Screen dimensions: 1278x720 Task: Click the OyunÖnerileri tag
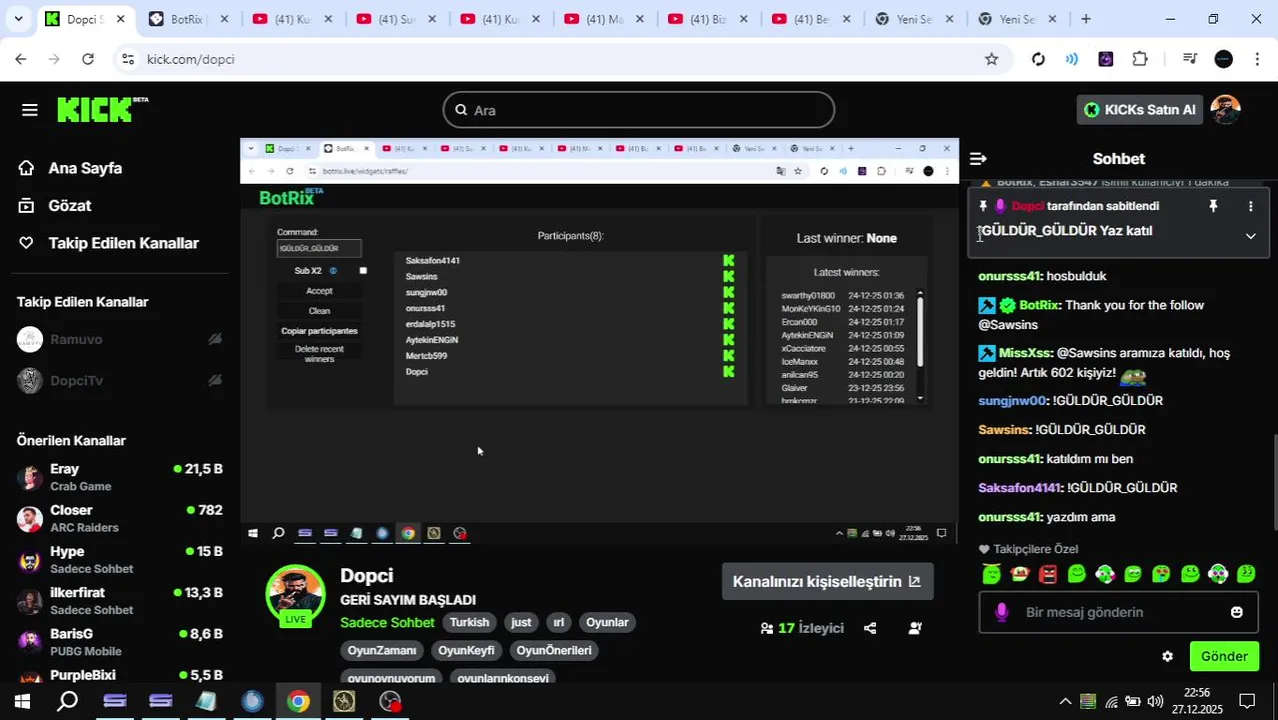coord(554,650)
